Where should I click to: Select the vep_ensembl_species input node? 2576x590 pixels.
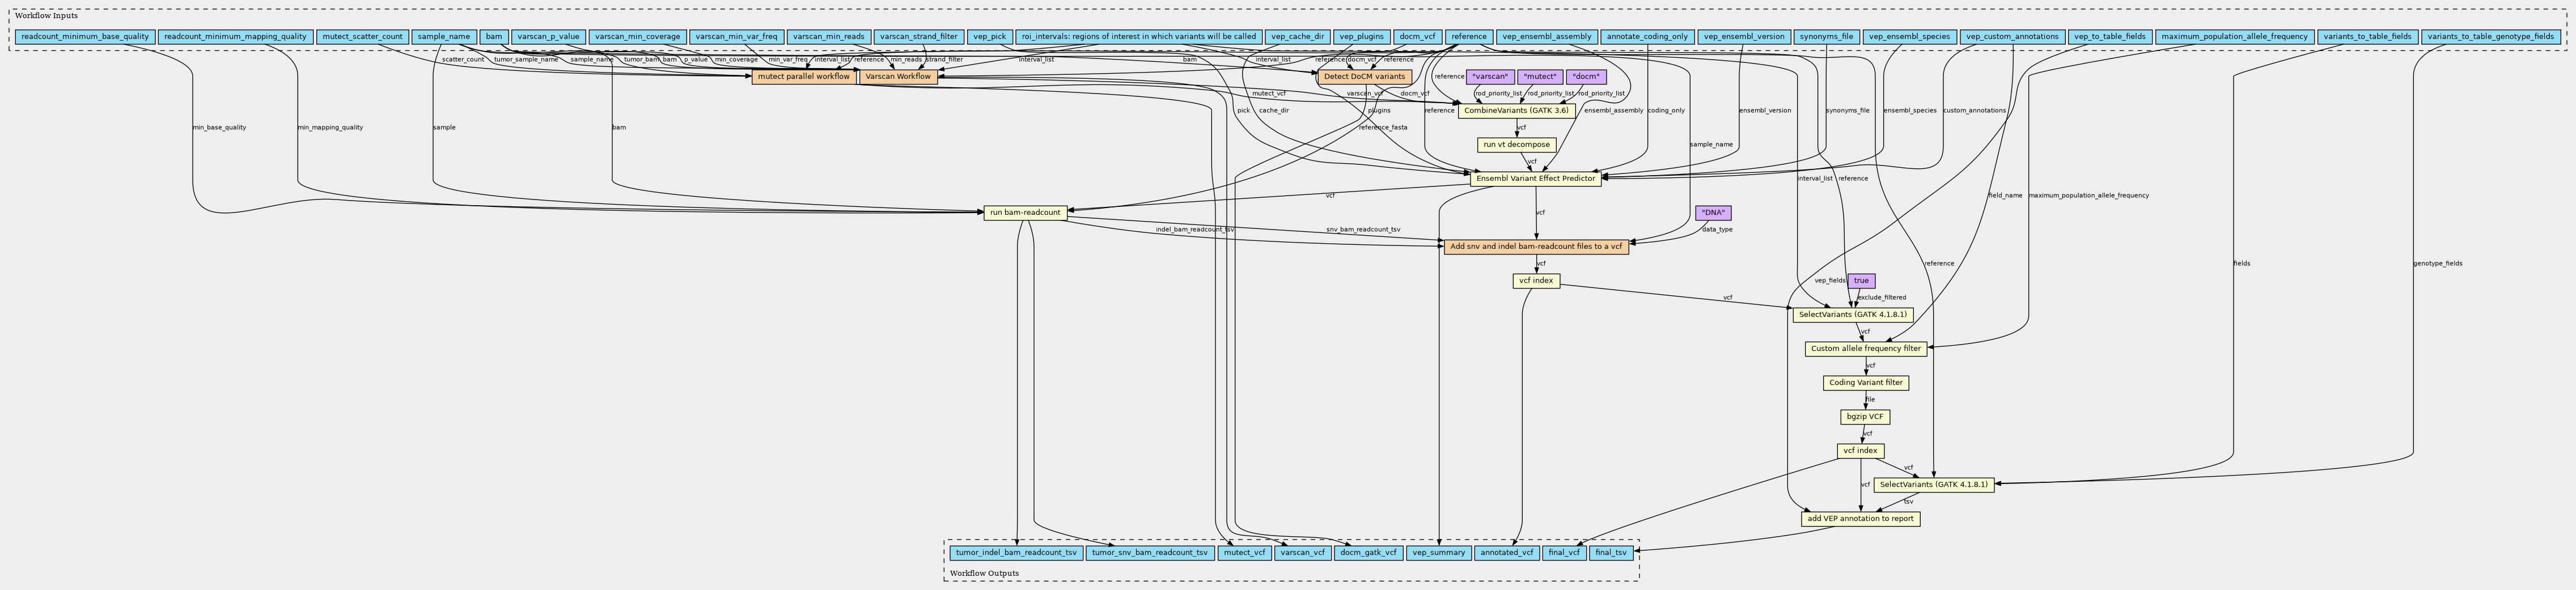coord(1910,37)
